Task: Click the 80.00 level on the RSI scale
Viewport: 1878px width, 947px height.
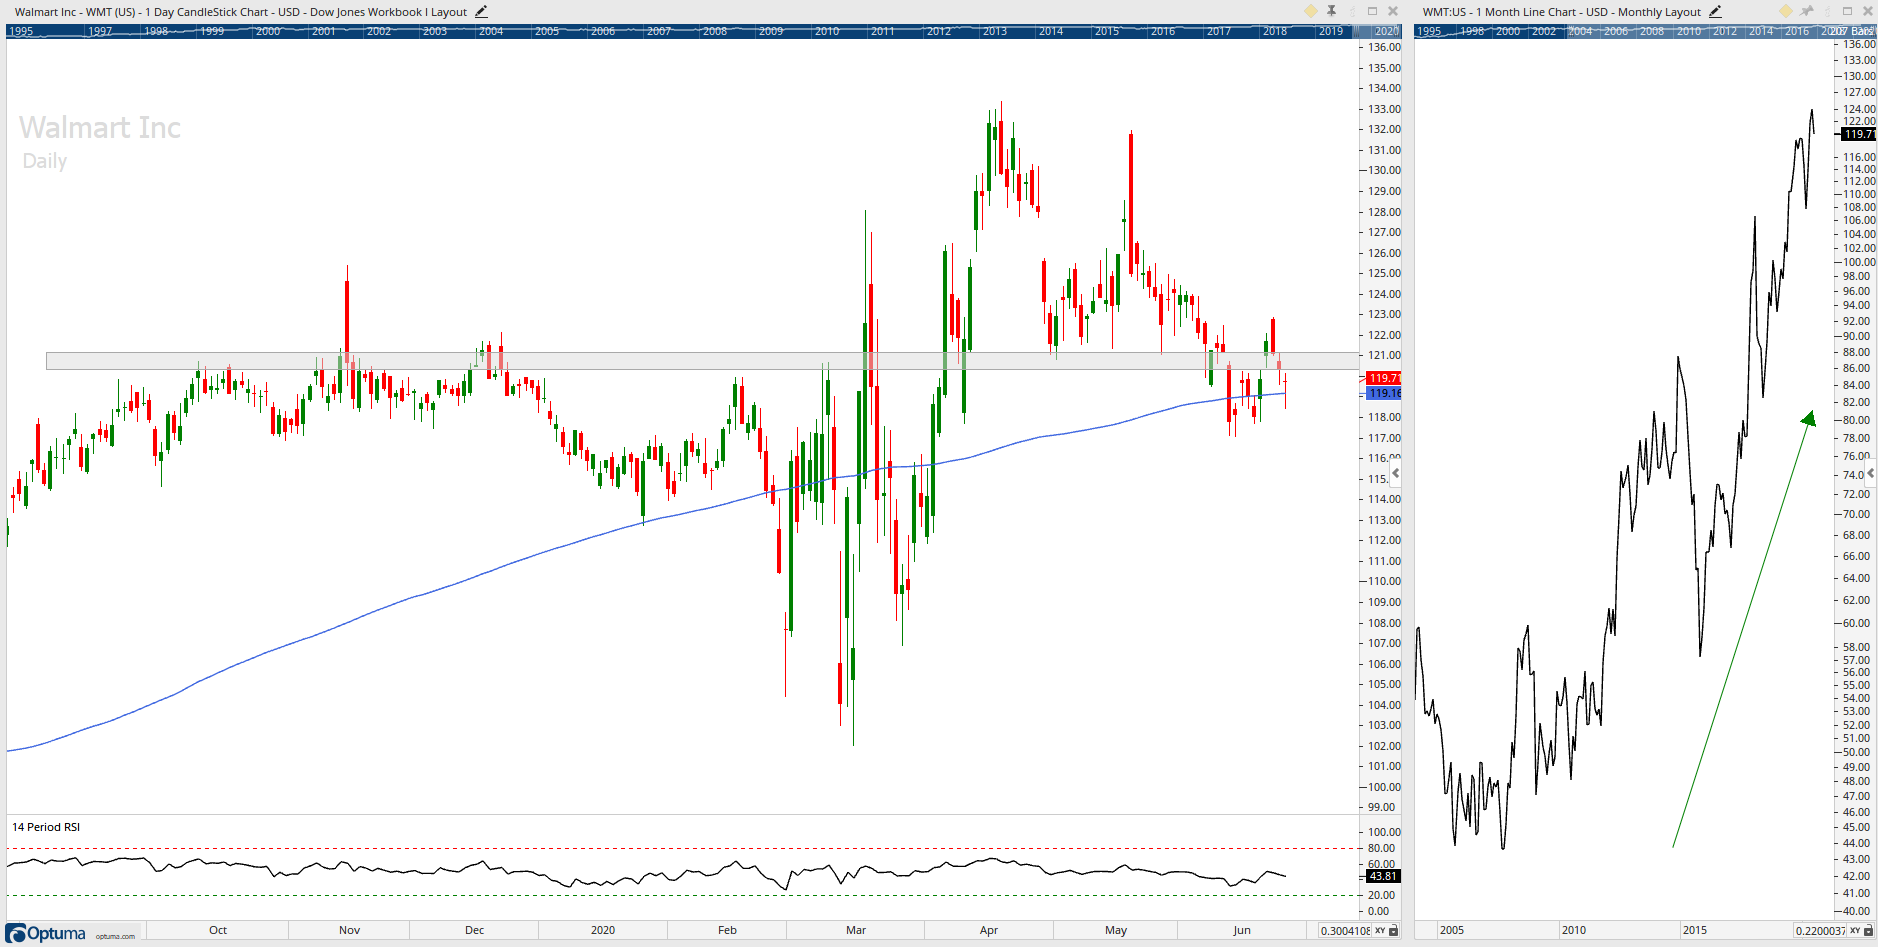Action: tap(1382, 848)
